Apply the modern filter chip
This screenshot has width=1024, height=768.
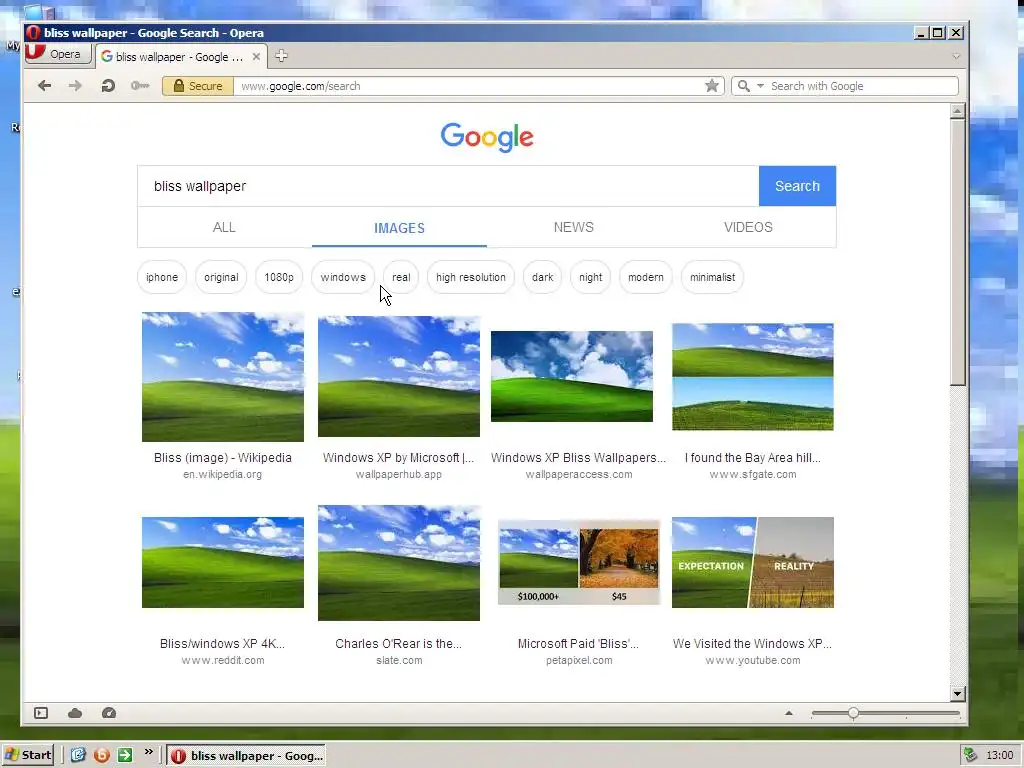(646, 277)
